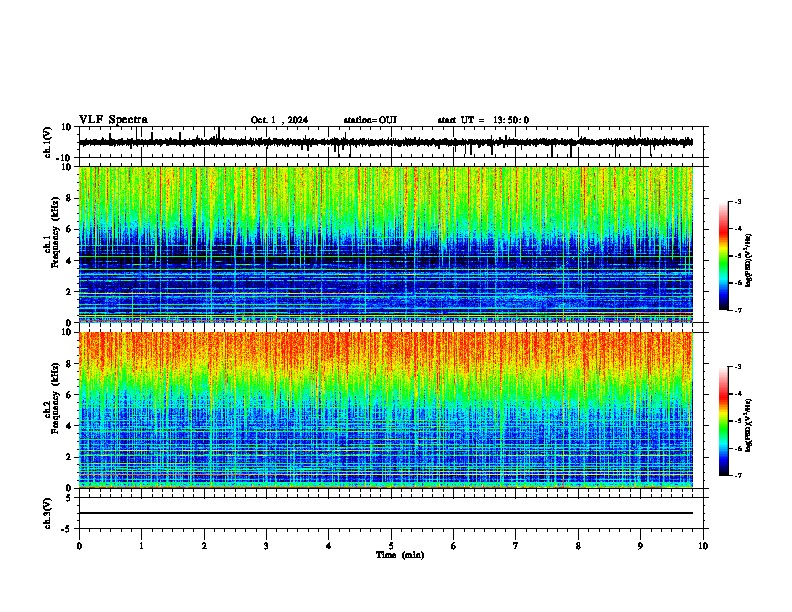Click the "1" minute tick label

pyautogui.click(x=141, y=546)
